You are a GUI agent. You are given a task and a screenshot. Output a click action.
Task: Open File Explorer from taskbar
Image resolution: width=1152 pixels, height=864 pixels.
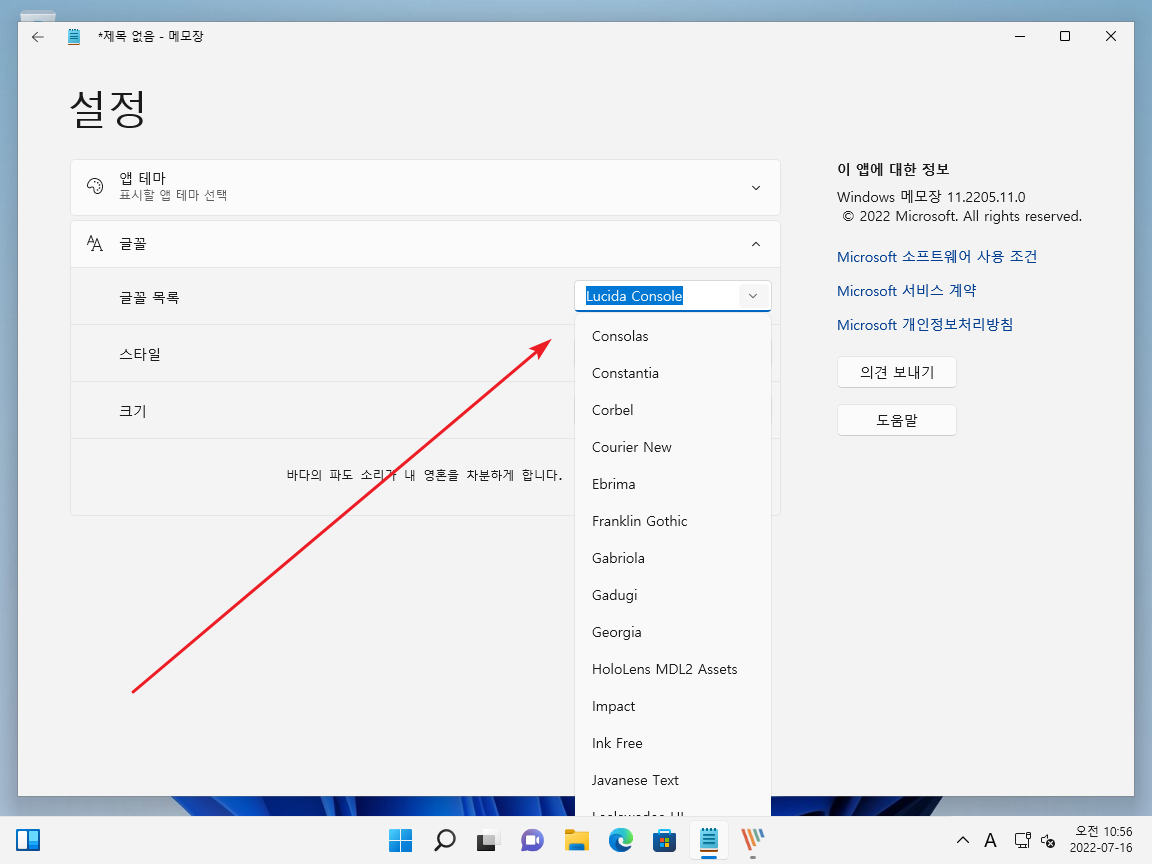(577, 840)
